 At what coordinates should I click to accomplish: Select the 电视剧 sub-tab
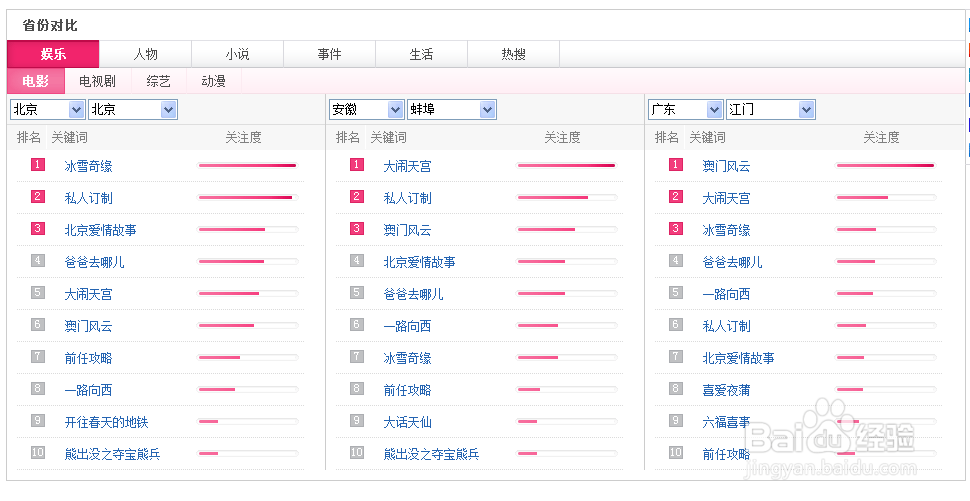(97, 81)
